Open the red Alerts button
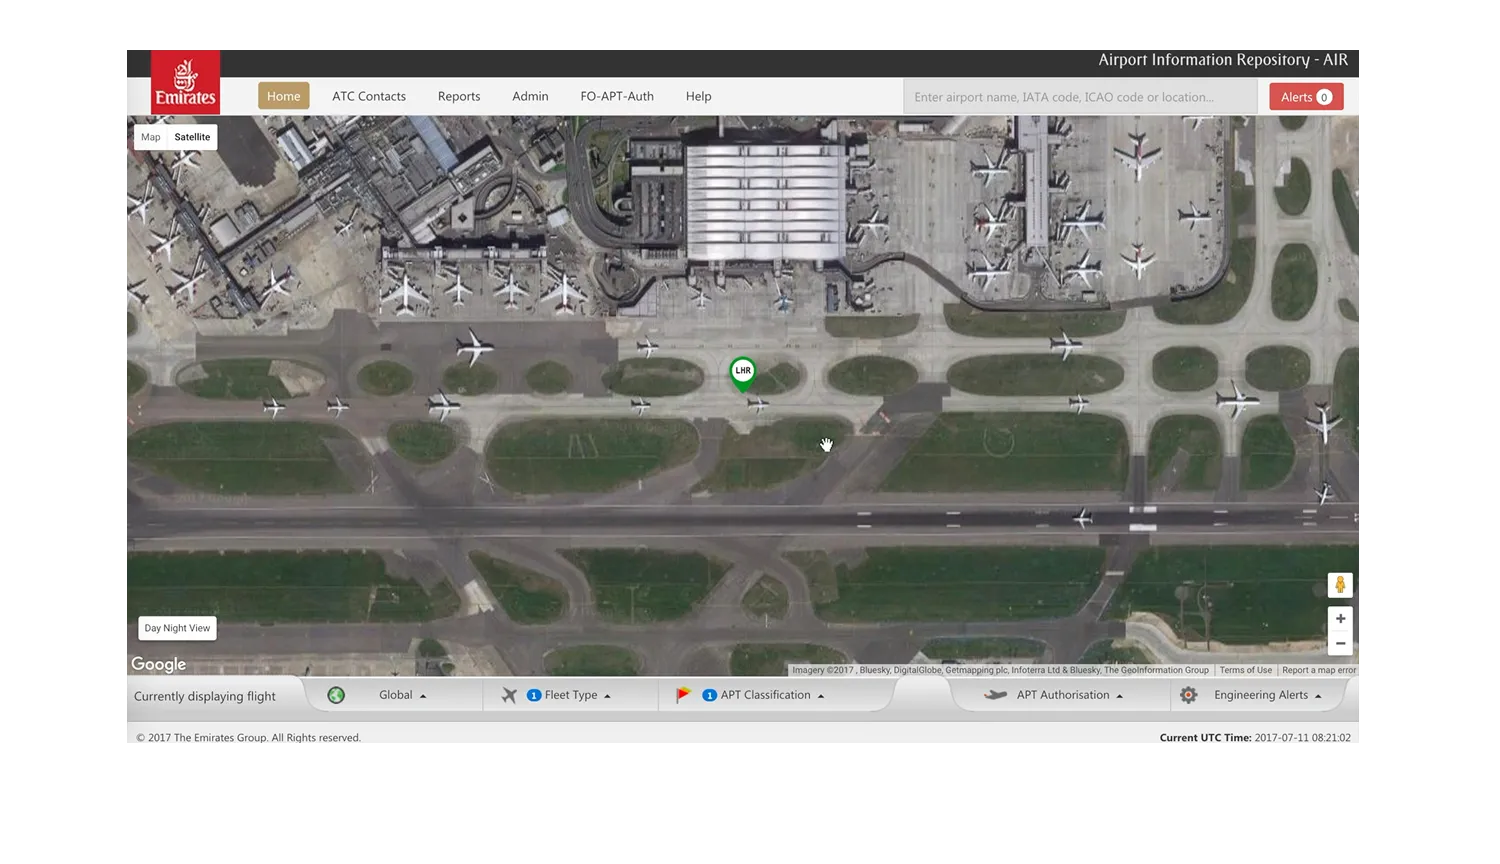Viewport: 1500px width, 864px height. tap(1306, 97)
